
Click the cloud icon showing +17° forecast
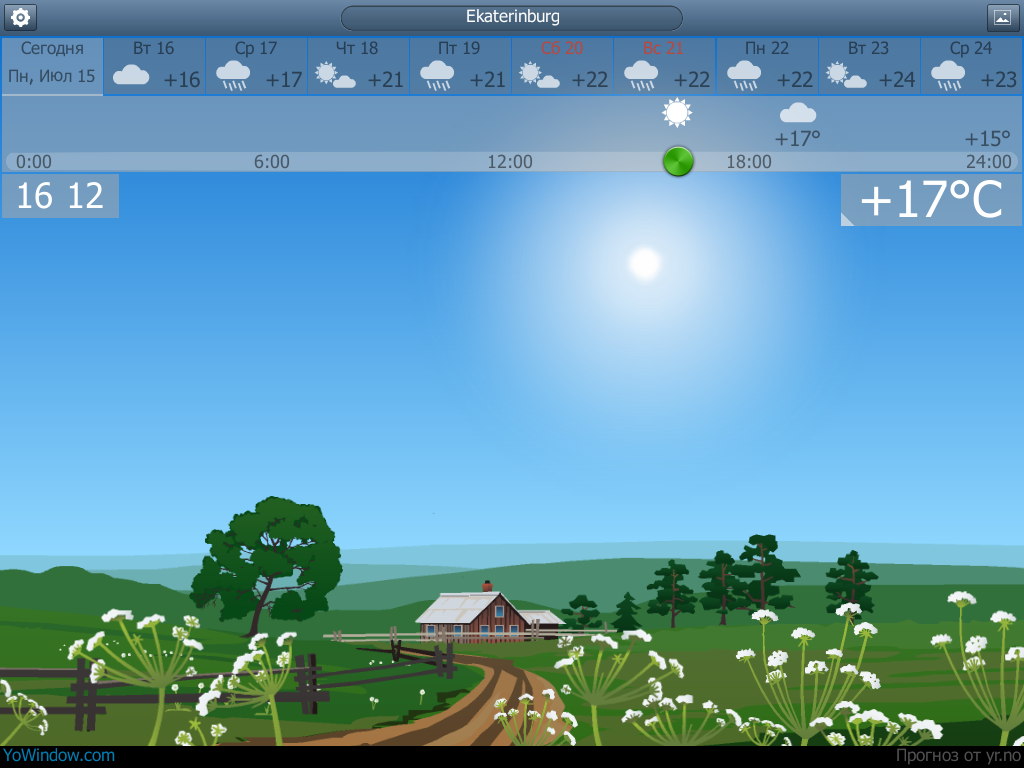[x=797, y=113]
